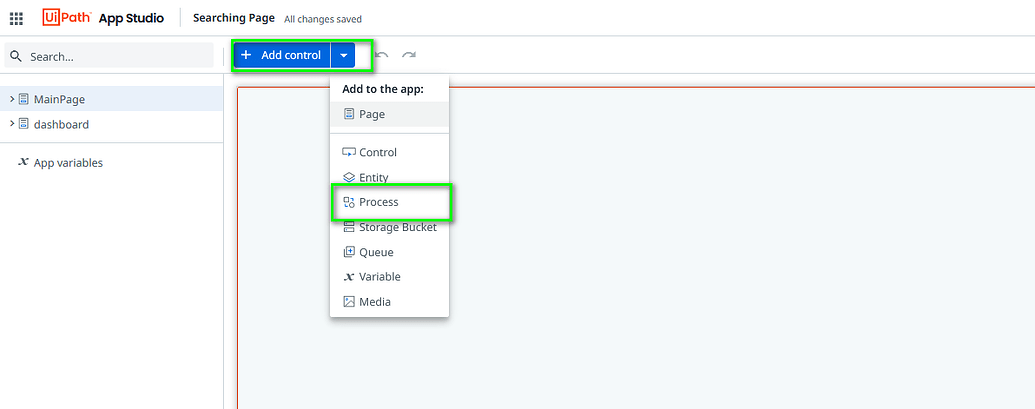Screen dimensions: 1035x409
Task: Choose Storage Bucket menu entry
Action: point(397,227)
